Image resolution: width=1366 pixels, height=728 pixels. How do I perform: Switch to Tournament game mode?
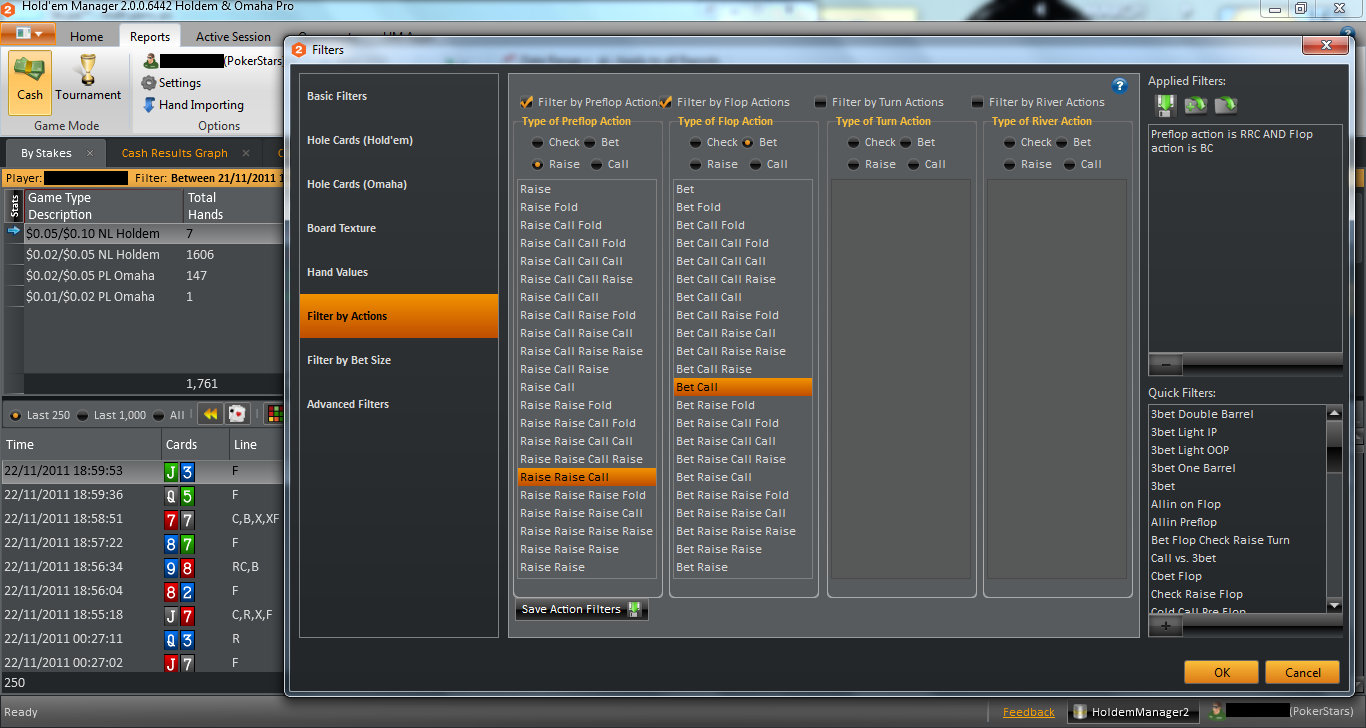tap(88, 79)
